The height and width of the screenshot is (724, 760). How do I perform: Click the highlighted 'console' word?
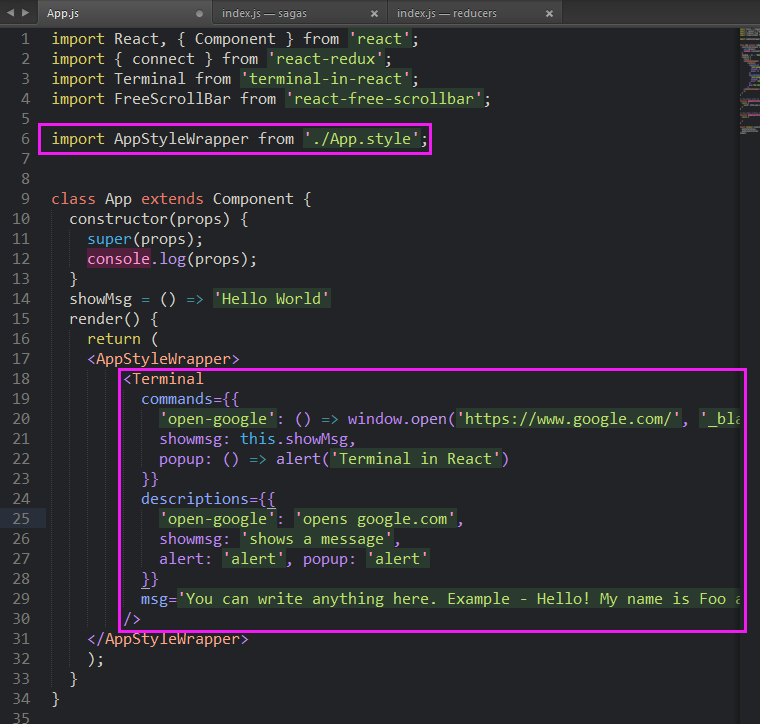[118, 259]
